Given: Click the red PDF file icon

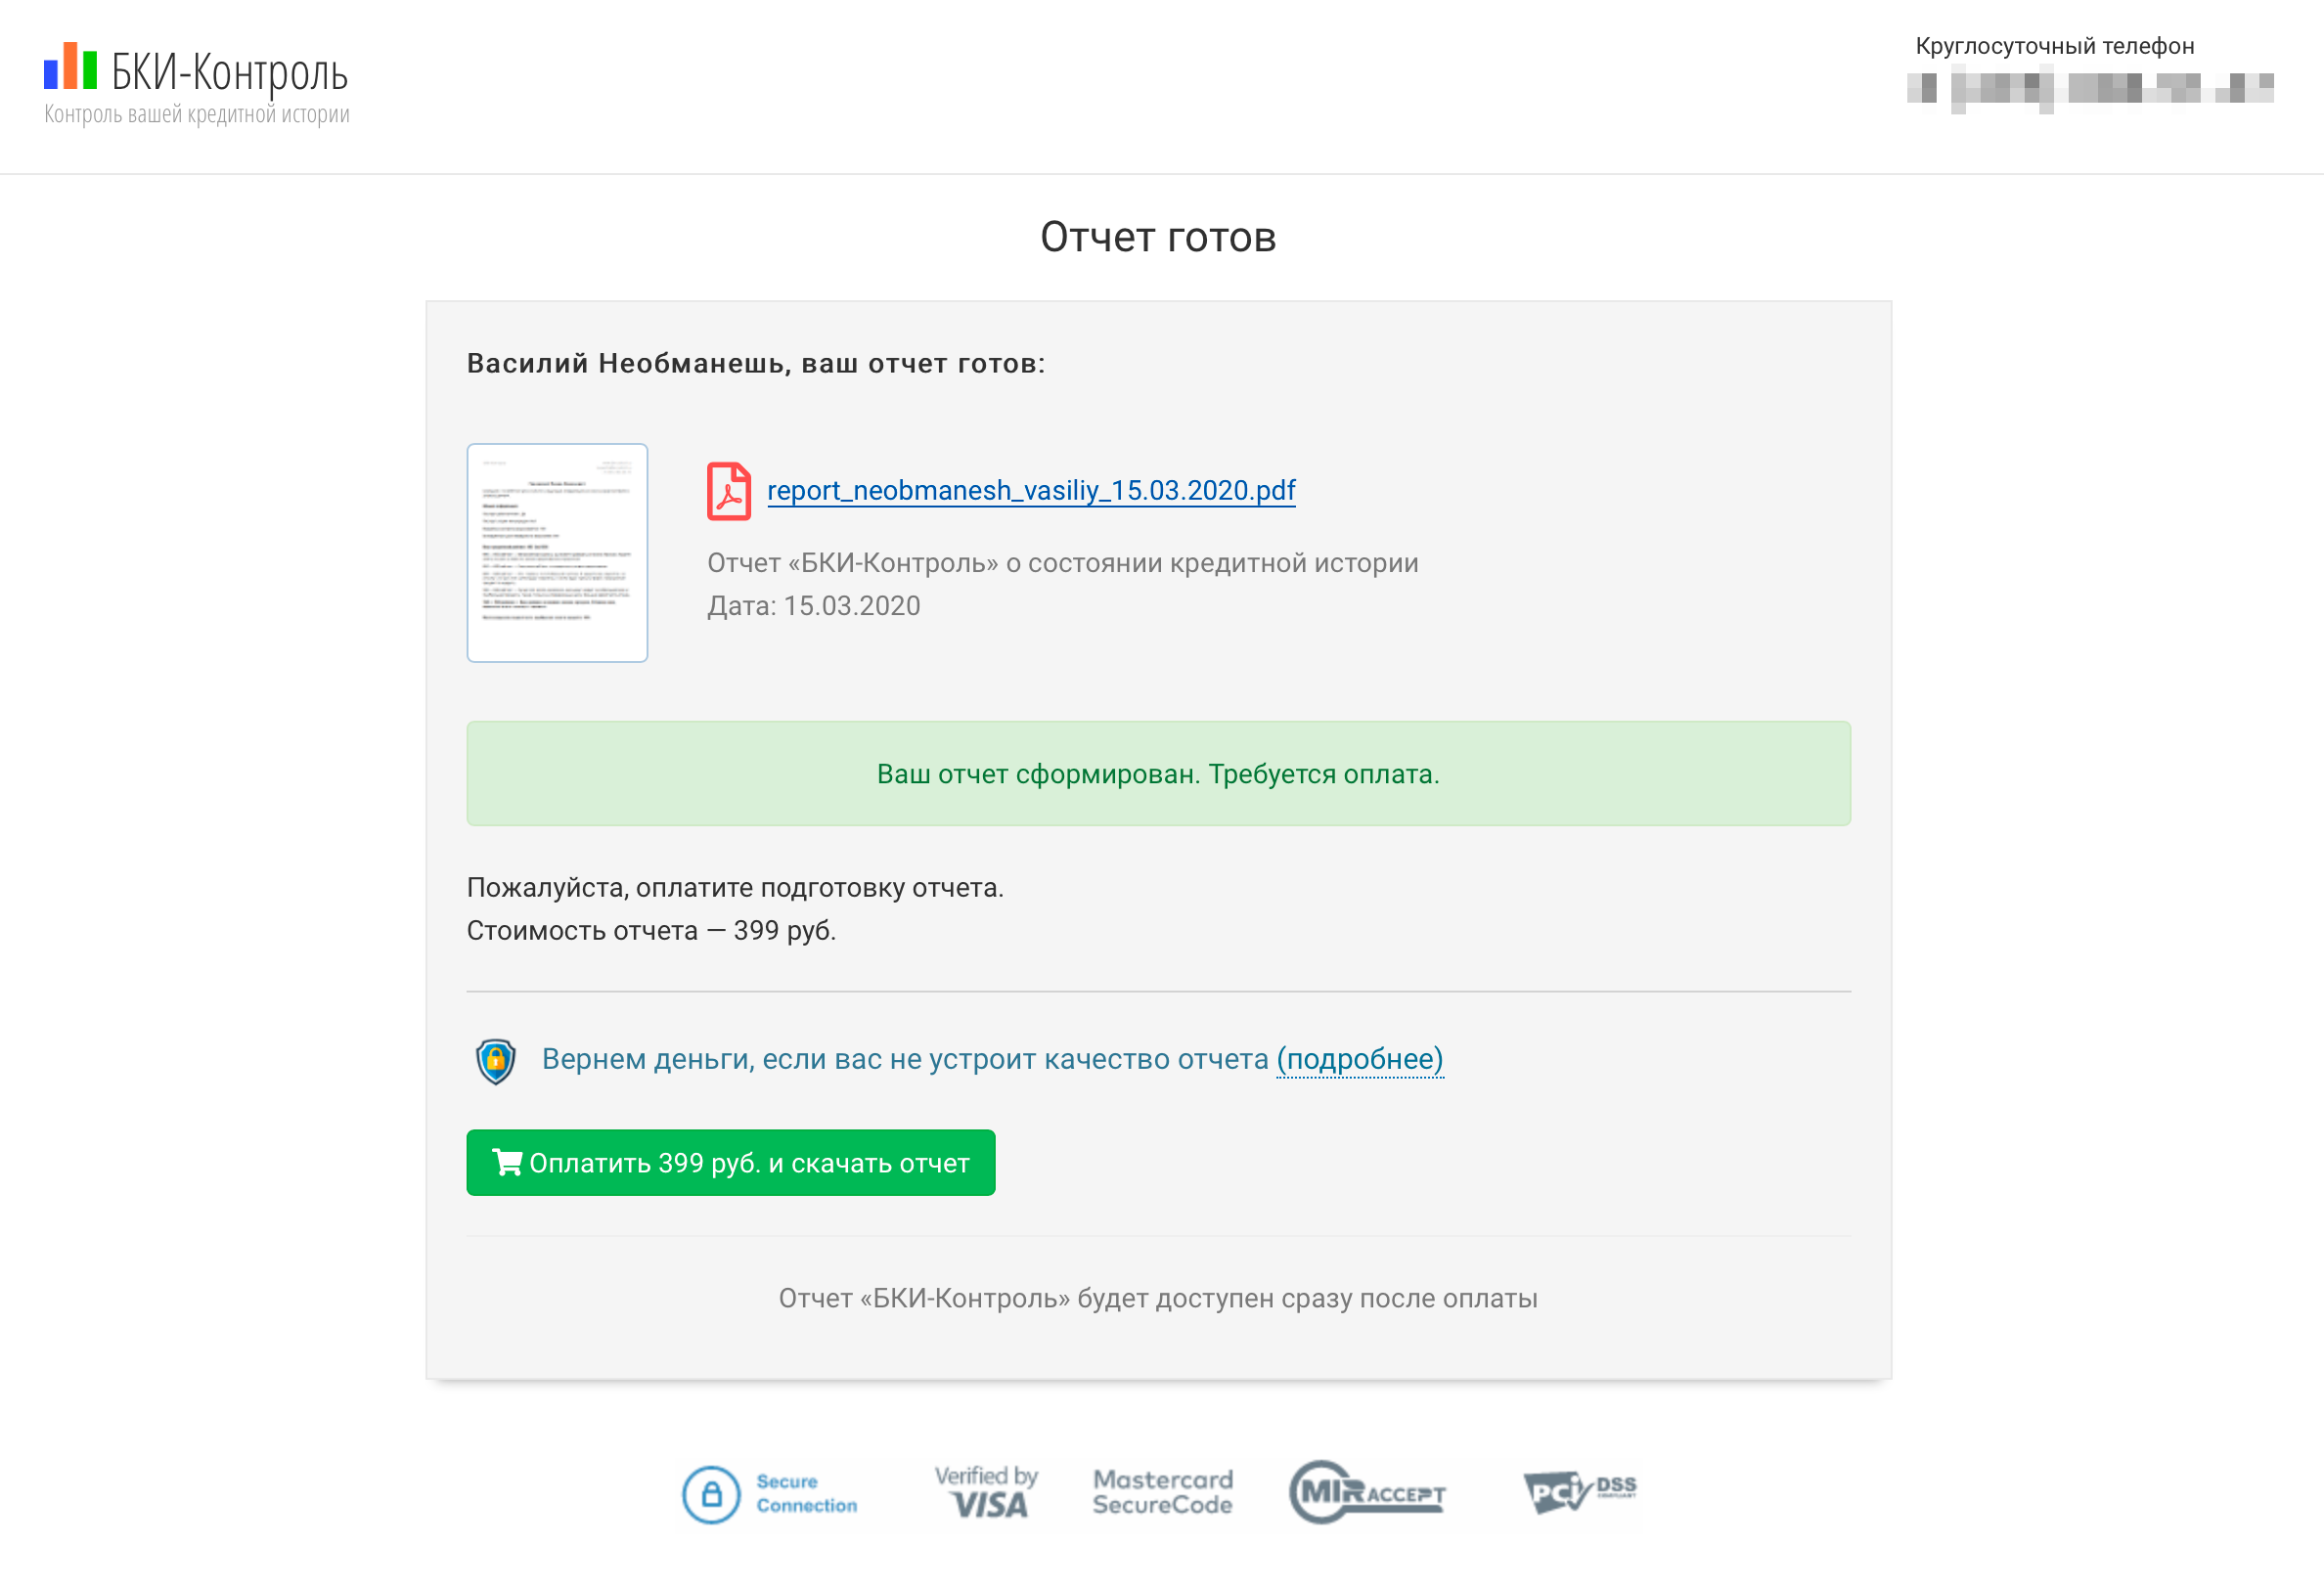Looking at the screenshot, I should pyautogui.click(x=729, y=491).
